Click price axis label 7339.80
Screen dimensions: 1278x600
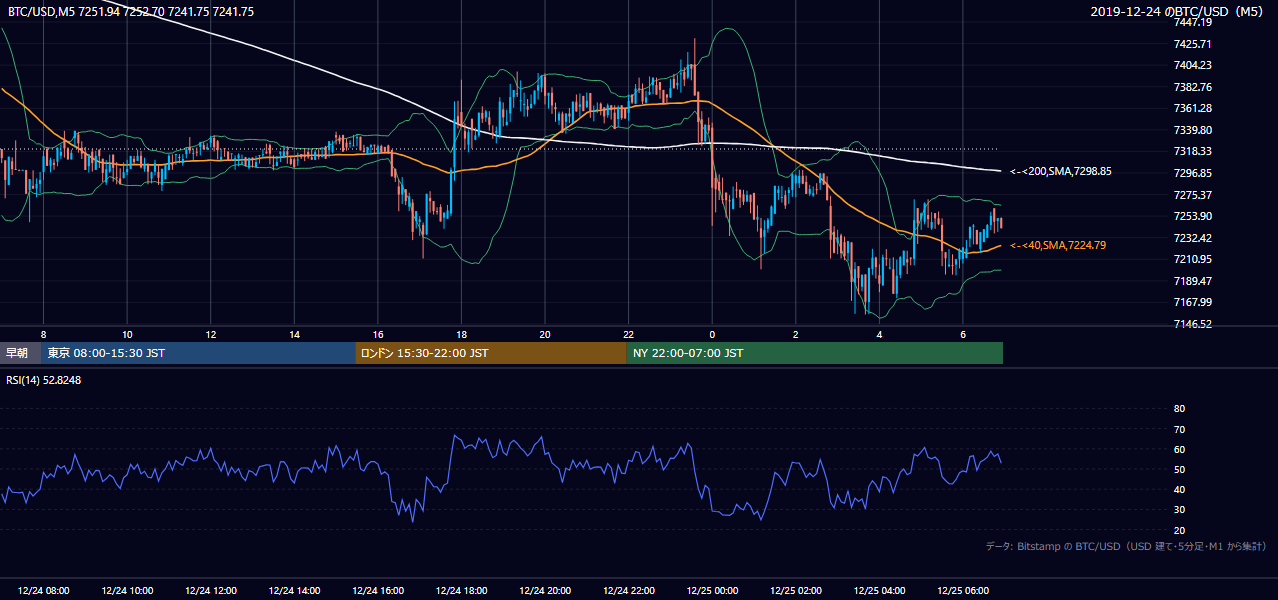1192,130
